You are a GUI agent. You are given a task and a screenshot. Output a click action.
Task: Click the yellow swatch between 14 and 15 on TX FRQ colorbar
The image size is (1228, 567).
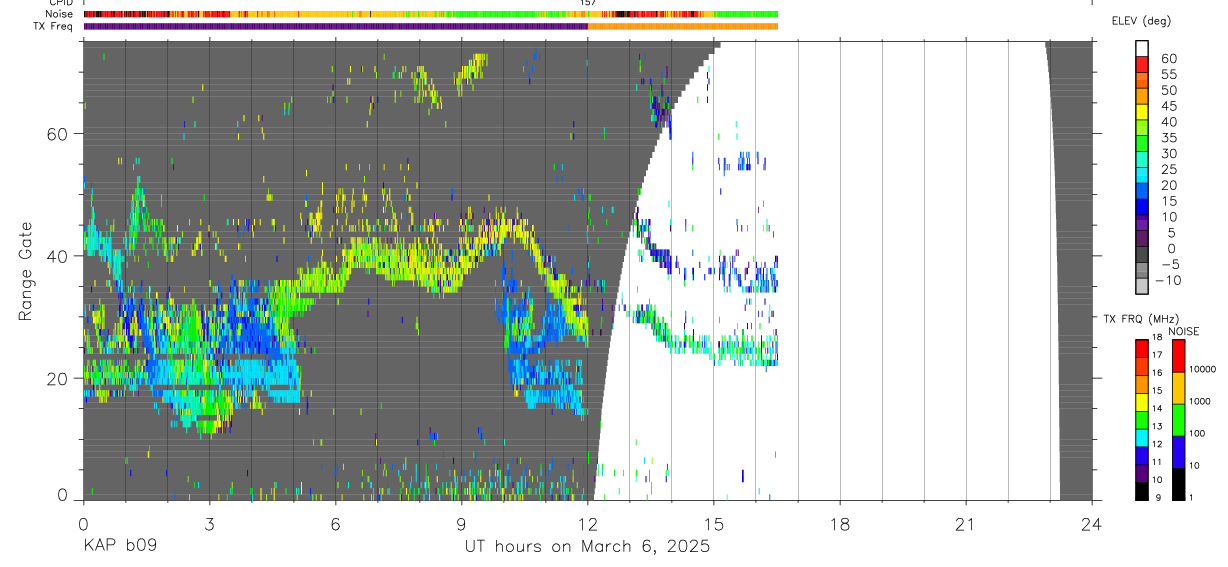1141,402
